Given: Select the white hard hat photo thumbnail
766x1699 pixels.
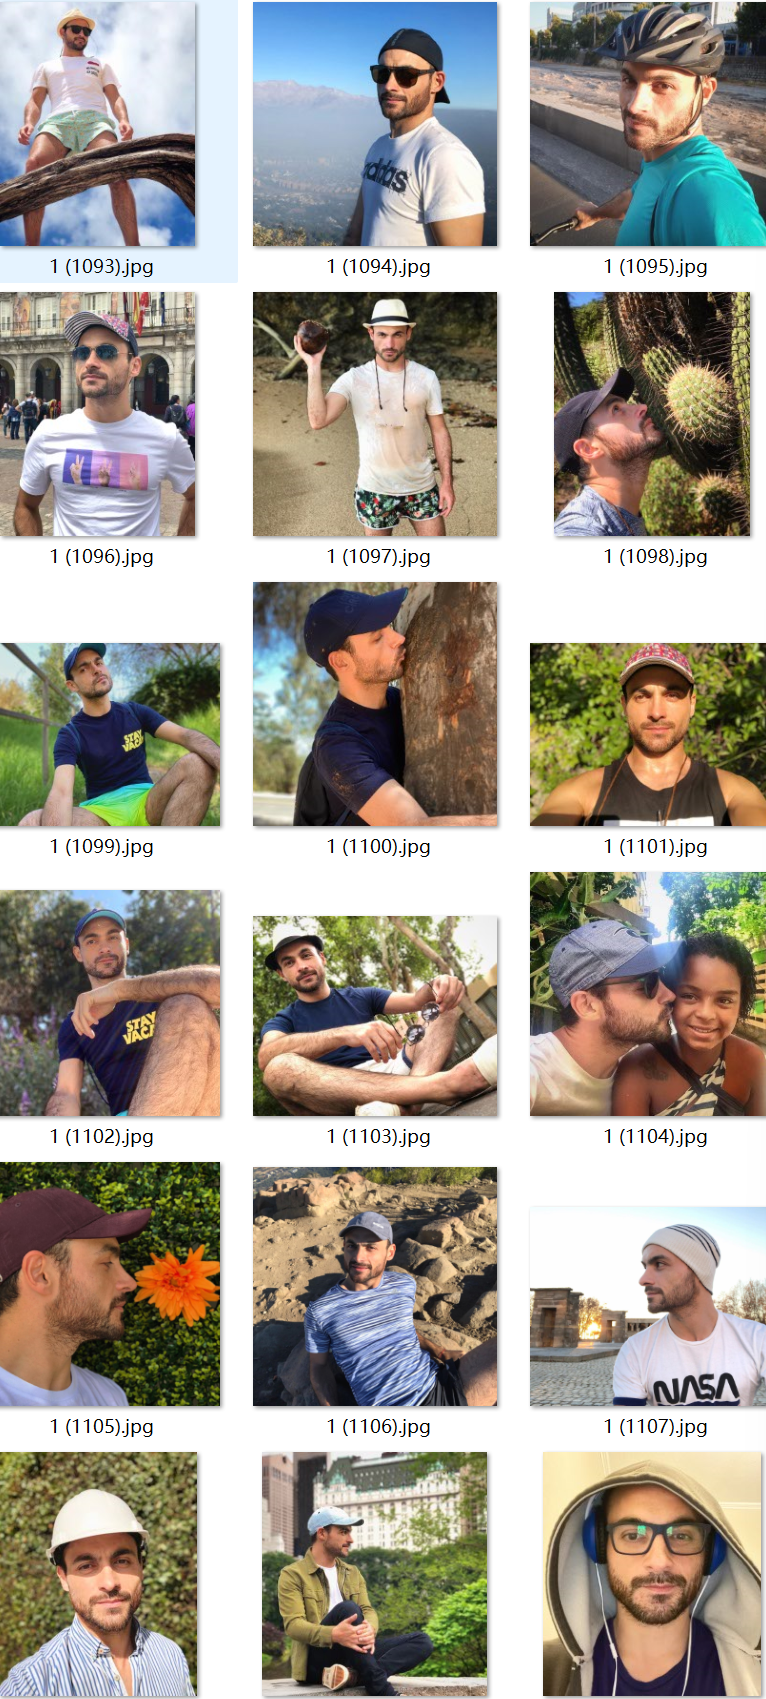Looking at the screenshot, I should [x=98, y=1574].
